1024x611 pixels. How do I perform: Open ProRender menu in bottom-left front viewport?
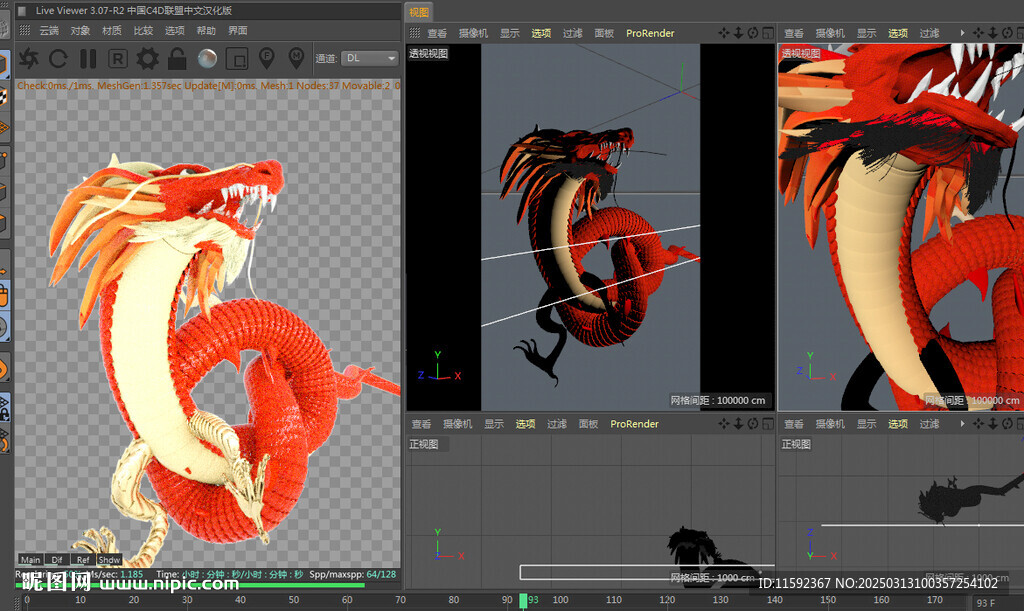pyautogui.click(x=634, y=424)
